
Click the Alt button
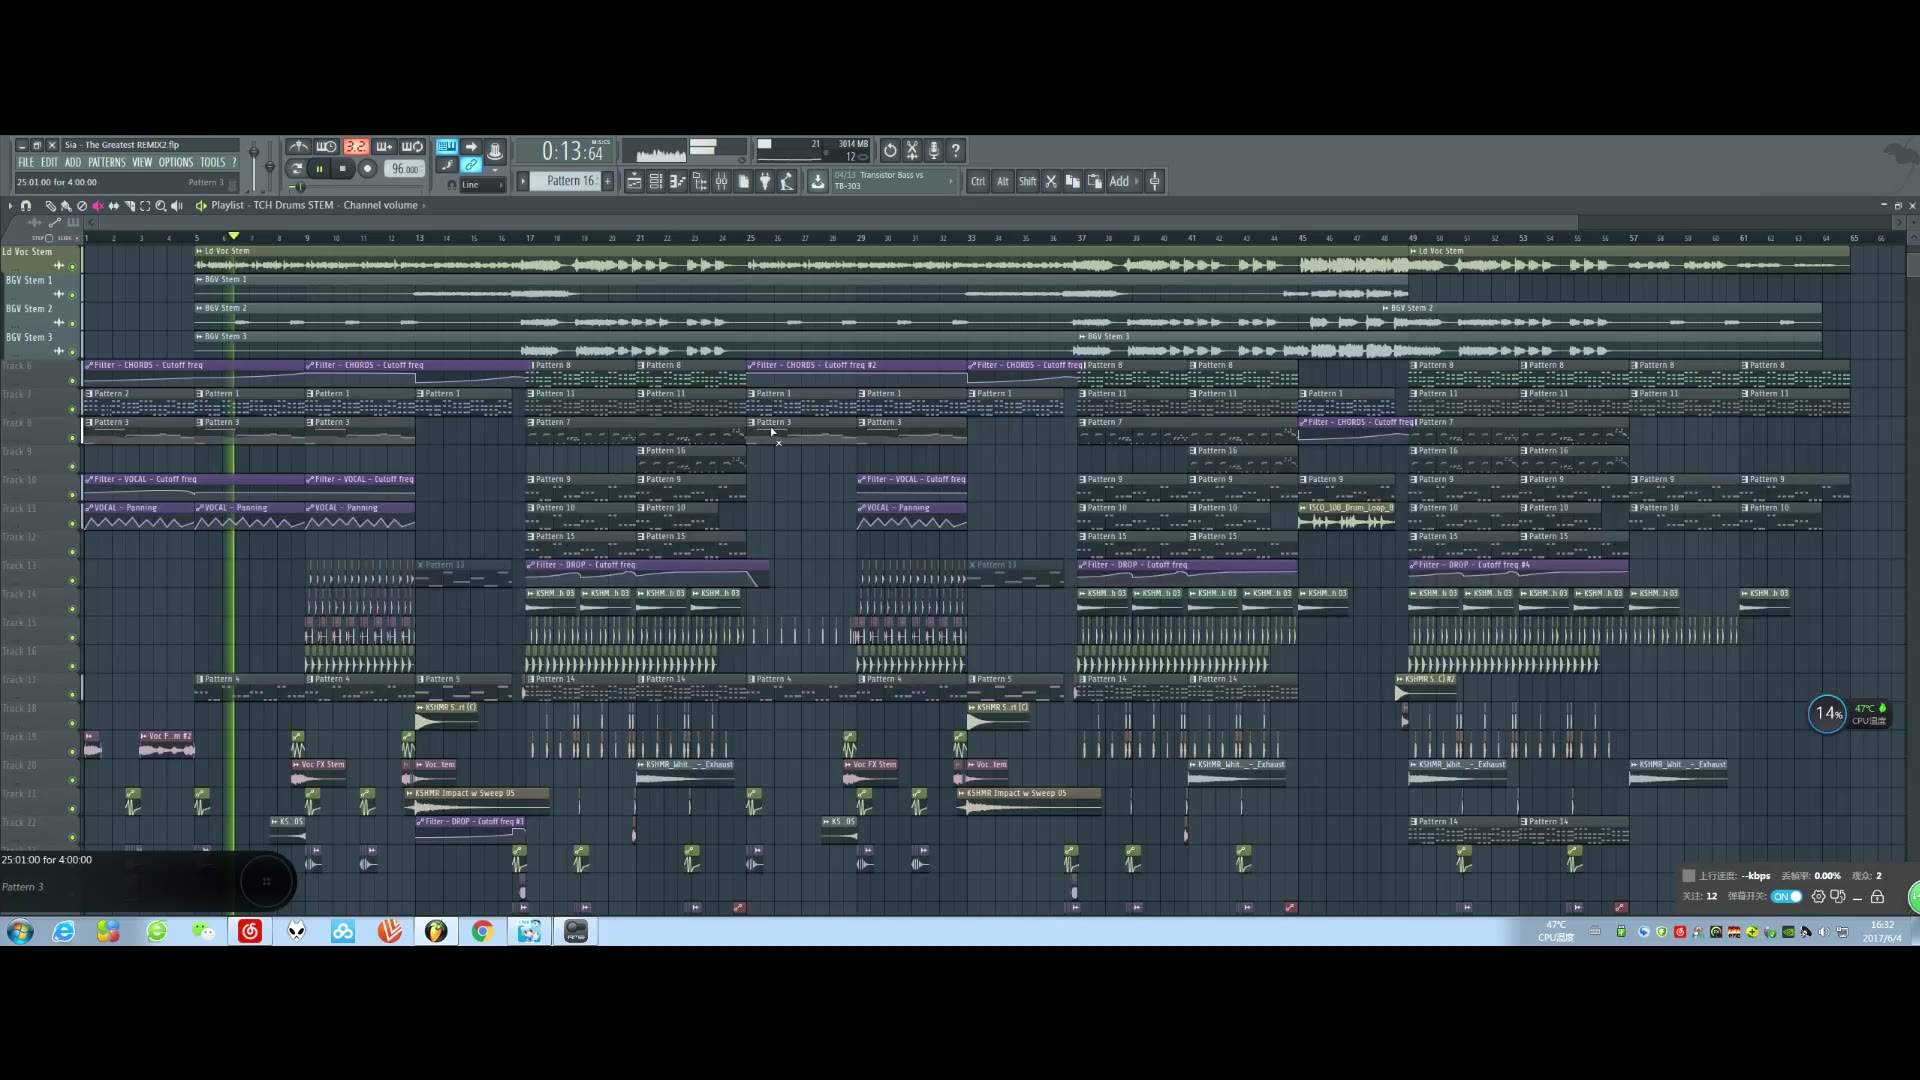(x=1003, y=181)
